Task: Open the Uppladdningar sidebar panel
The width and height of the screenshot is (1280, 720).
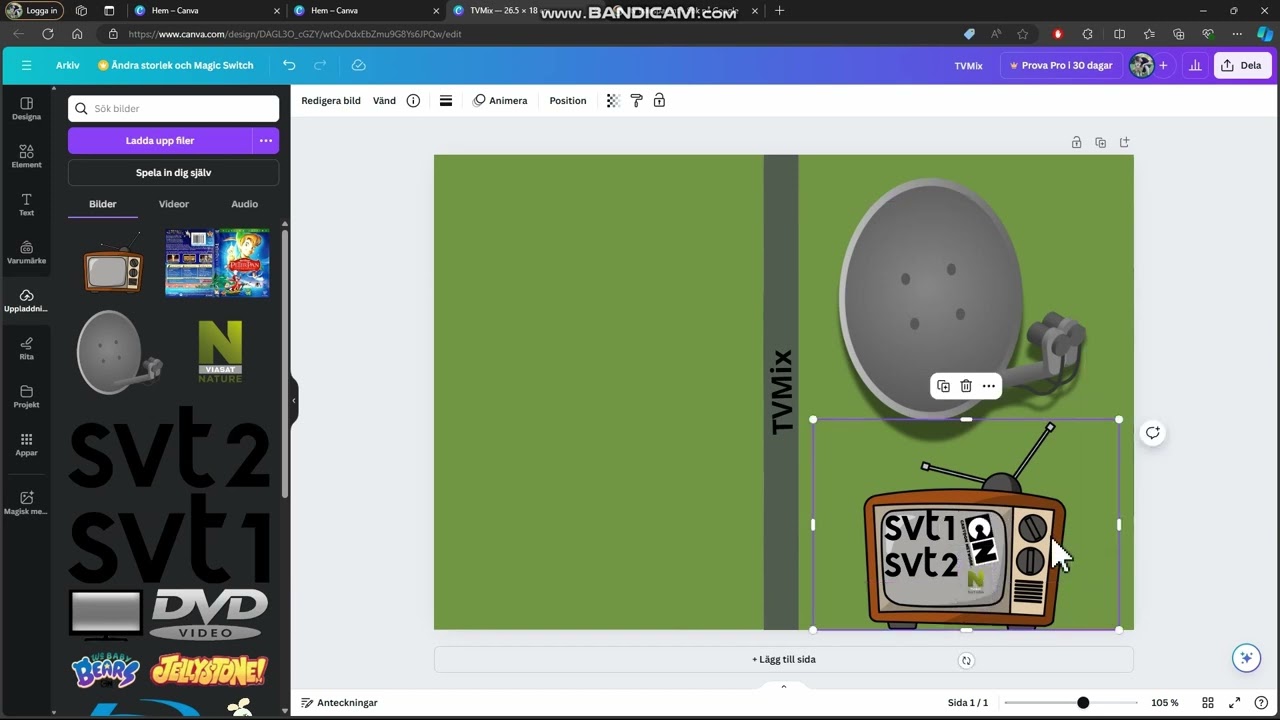Action: (x=26, y=301)
